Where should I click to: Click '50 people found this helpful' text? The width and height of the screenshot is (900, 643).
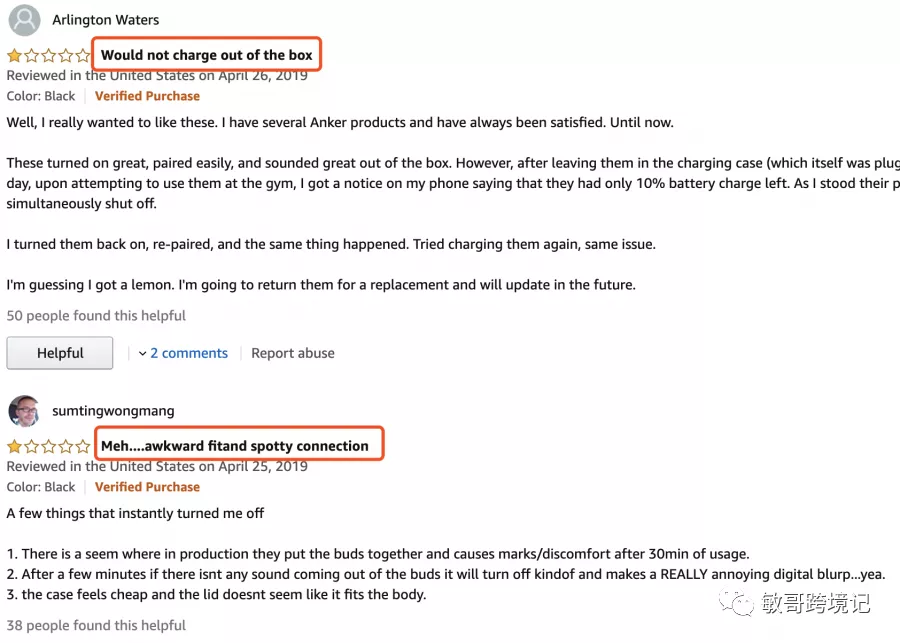click(96, 316)
